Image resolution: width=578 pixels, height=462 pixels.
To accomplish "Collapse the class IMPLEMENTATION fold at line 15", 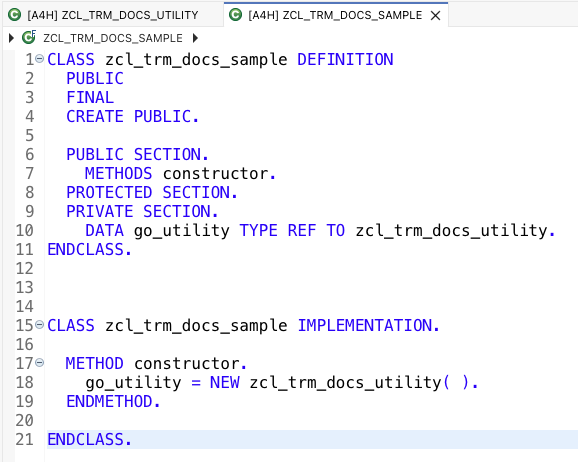I will (39, 325).
